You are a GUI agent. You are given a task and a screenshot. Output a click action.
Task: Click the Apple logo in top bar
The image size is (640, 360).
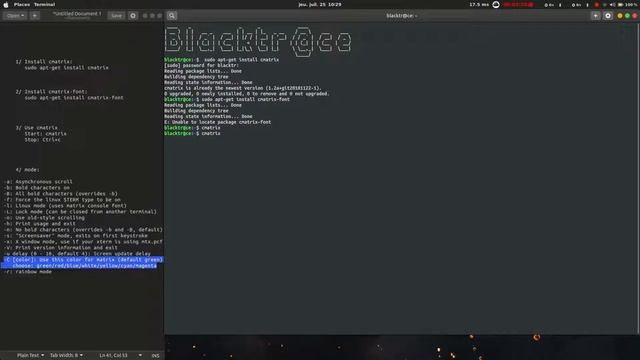coord(6,4)
